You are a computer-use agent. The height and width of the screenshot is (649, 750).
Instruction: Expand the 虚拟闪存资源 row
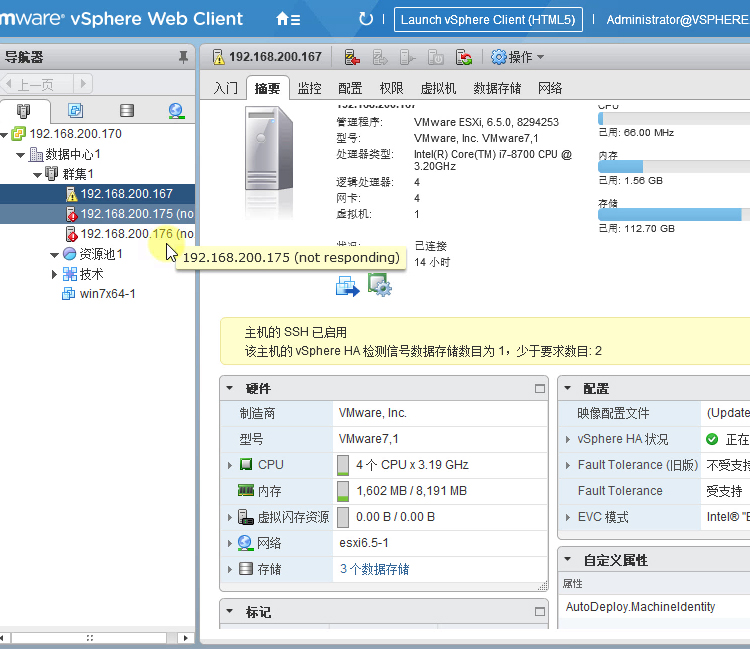click(230, 517)
